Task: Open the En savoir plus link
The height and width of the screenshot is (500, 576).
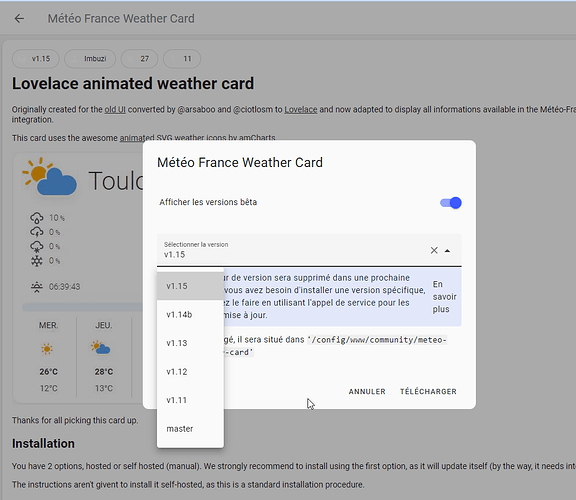Action: (x=444, y=297)
